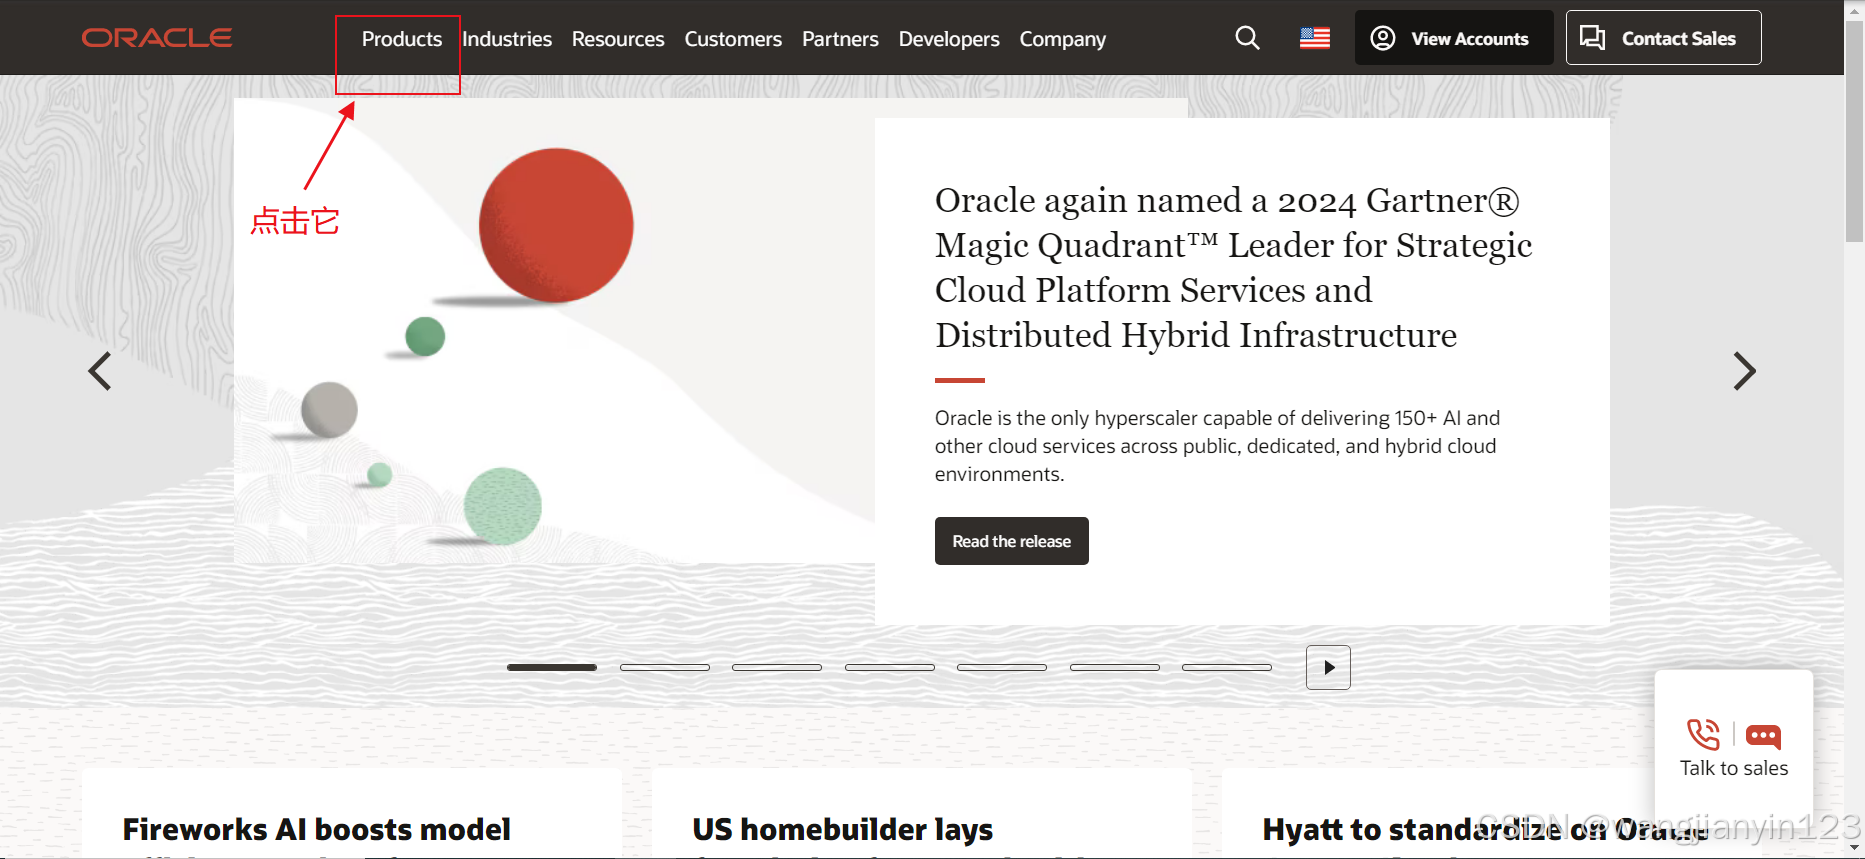Select the first carousel slide indicator

[x=552, y=667]
